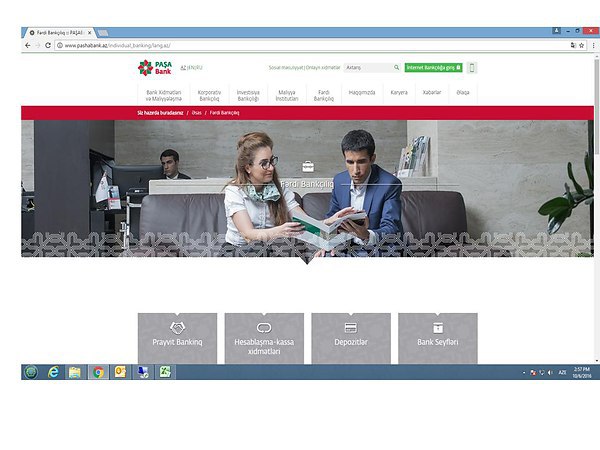The width and height of the screenshot is (600, 450).
Task: Open Chrome's menu button
Action: pos(593,45)
